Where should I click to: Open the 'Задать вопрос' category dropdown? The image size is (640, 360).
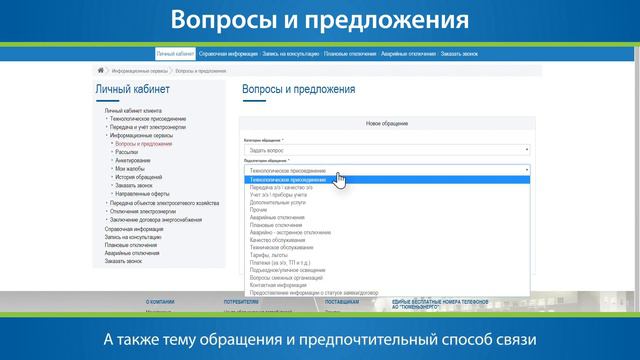387,150
